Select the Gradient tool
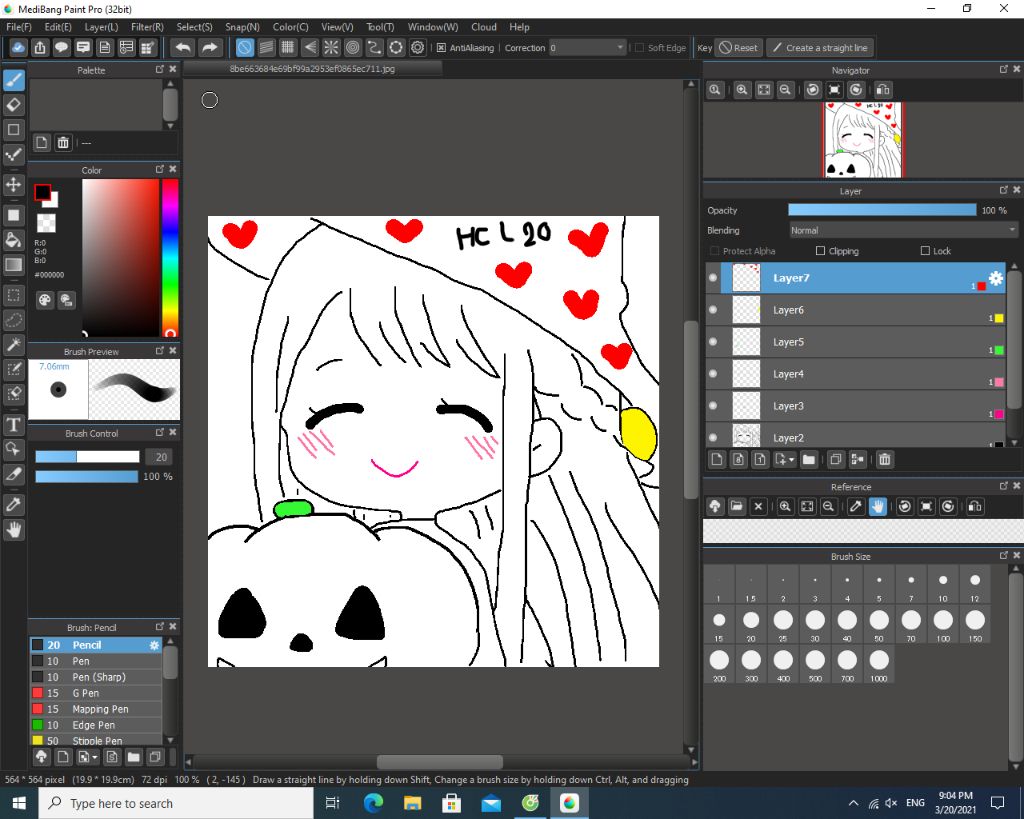 coord(14,265)
